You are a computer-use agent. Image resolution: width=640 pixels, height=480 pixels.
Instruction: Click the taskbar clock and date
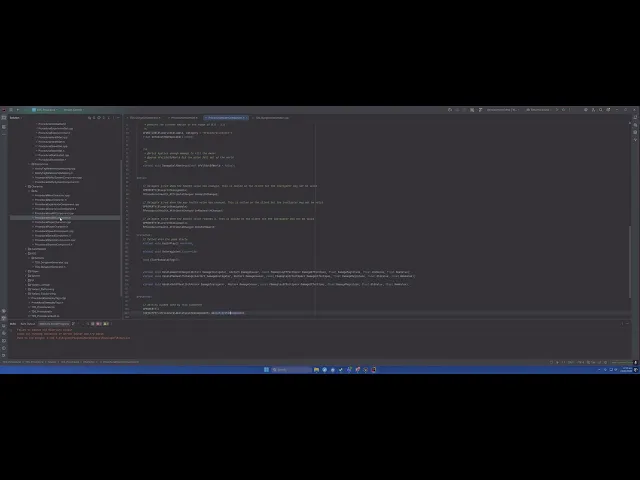click(x=627, y=370)
